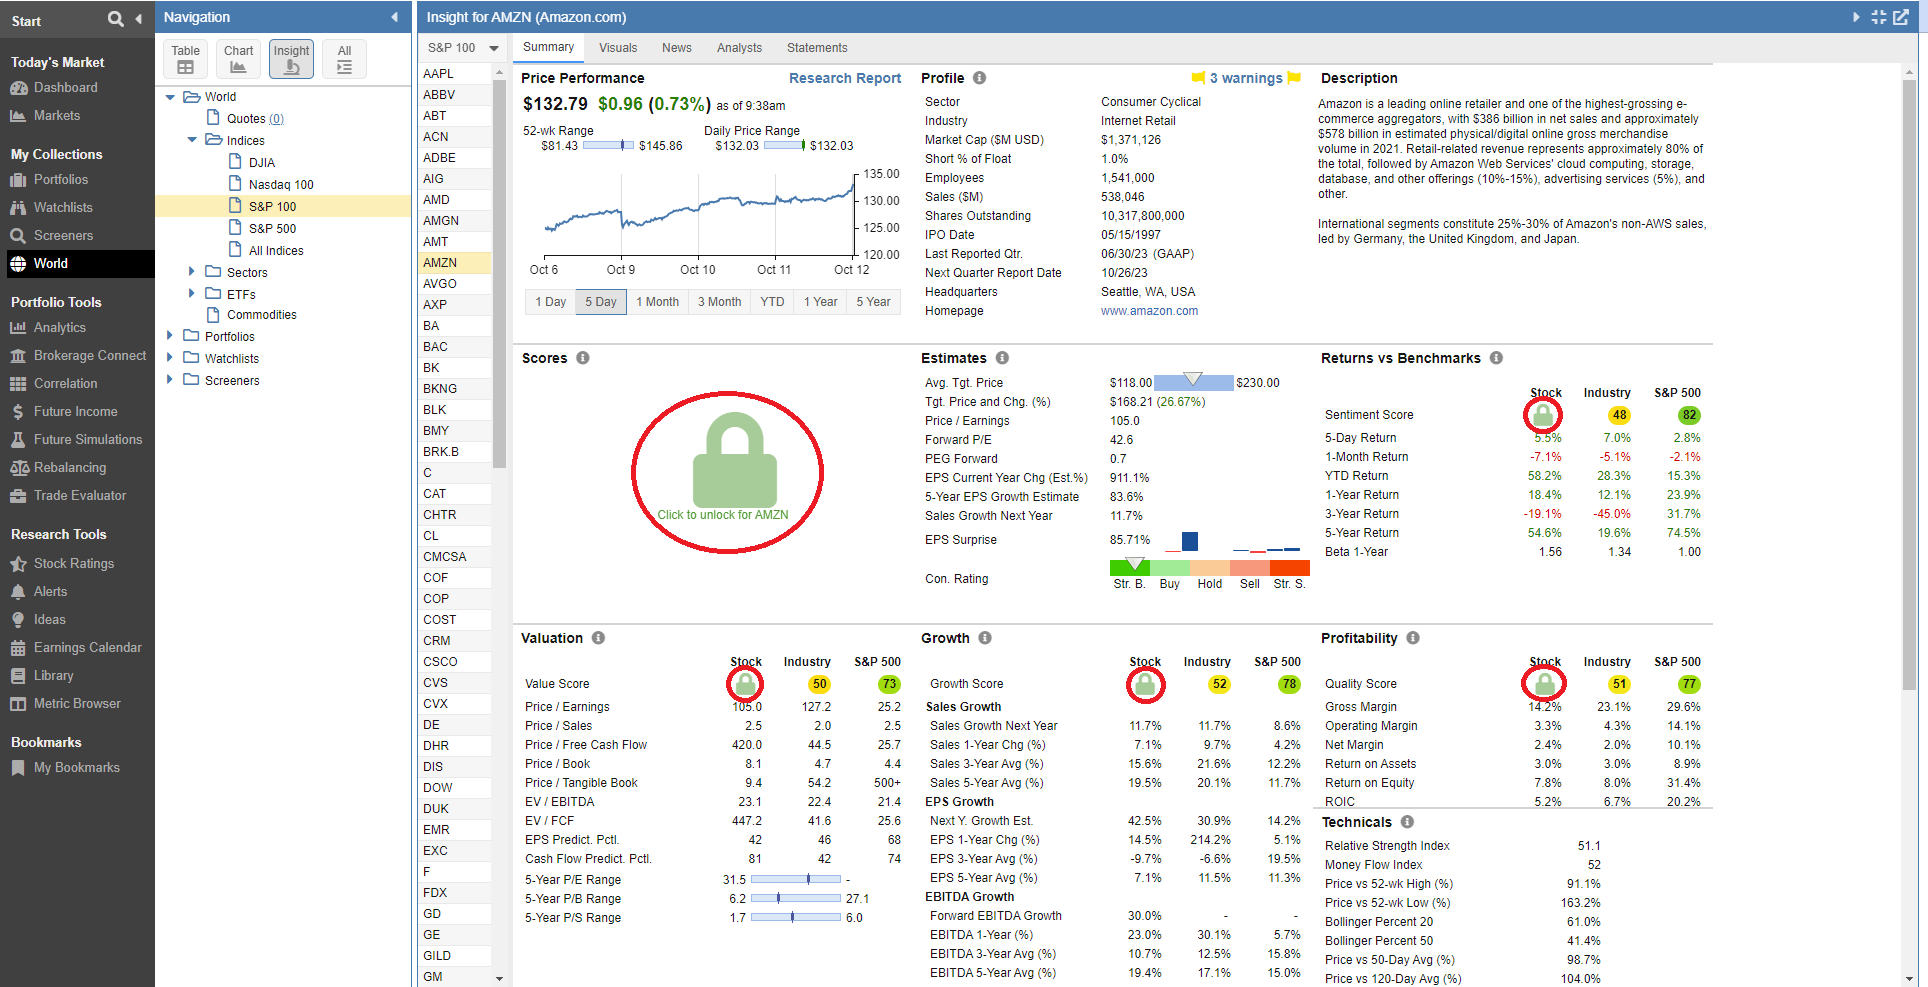Viewport: 1928px width, 987px height.
Task: Open Watchlists in the sidebar
Action: pos(63,208)
